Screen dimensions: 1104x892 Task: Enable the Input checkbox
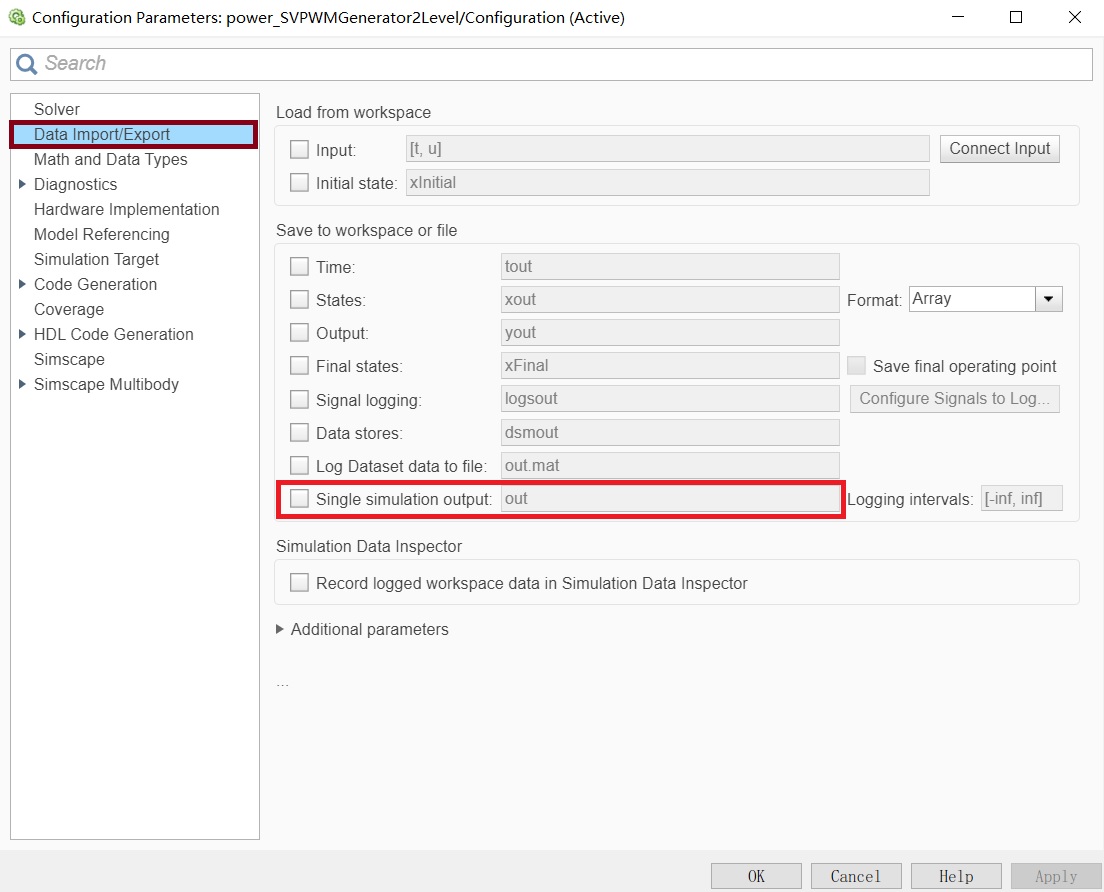coord(299,149)
